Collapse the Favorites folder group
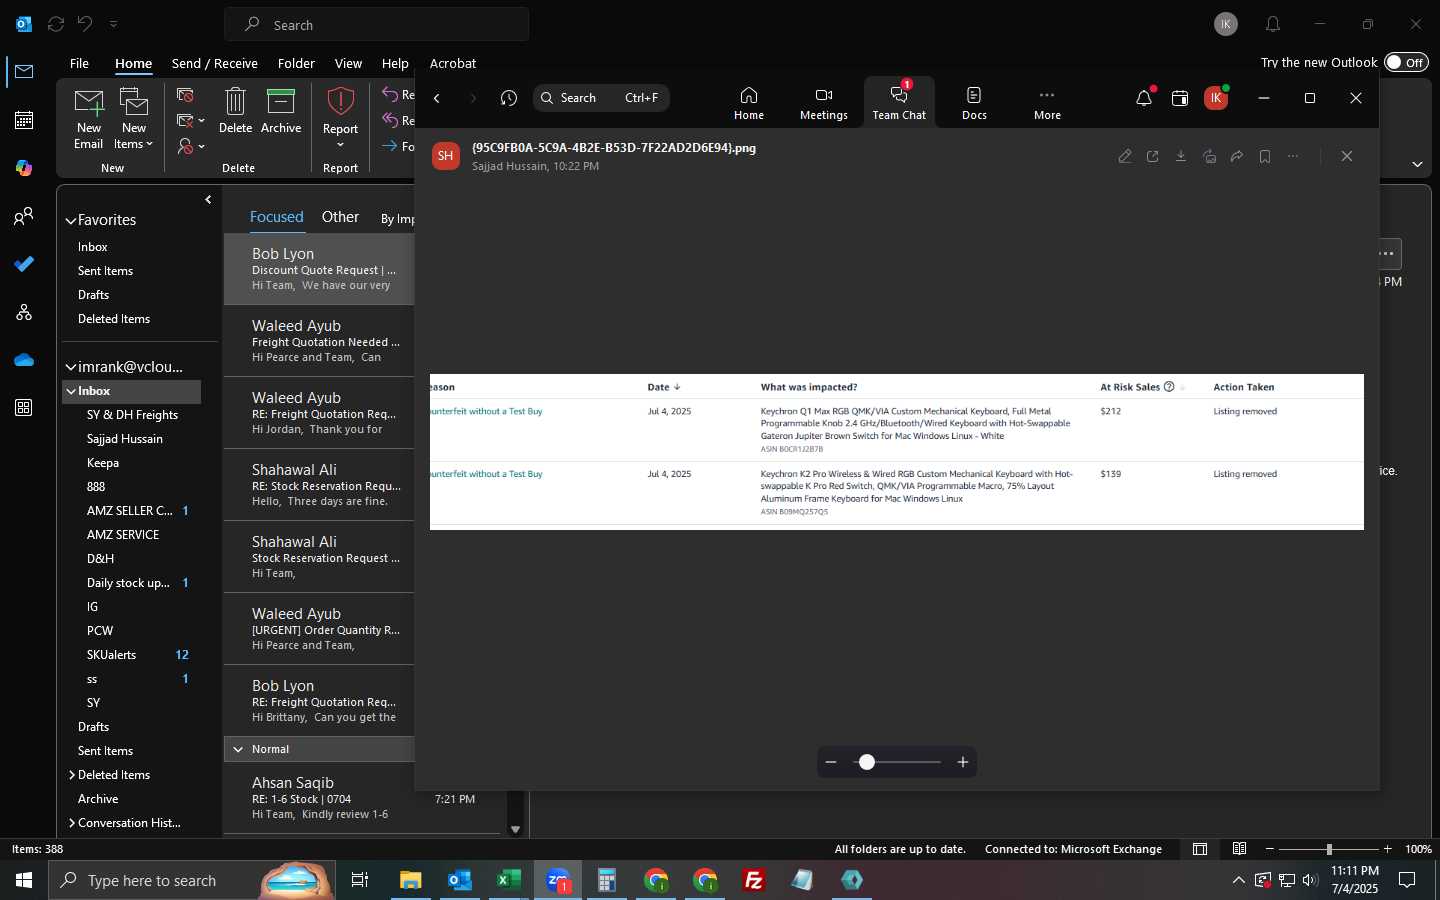This screenshot has height=900, width=1440. tap(71, 220)
